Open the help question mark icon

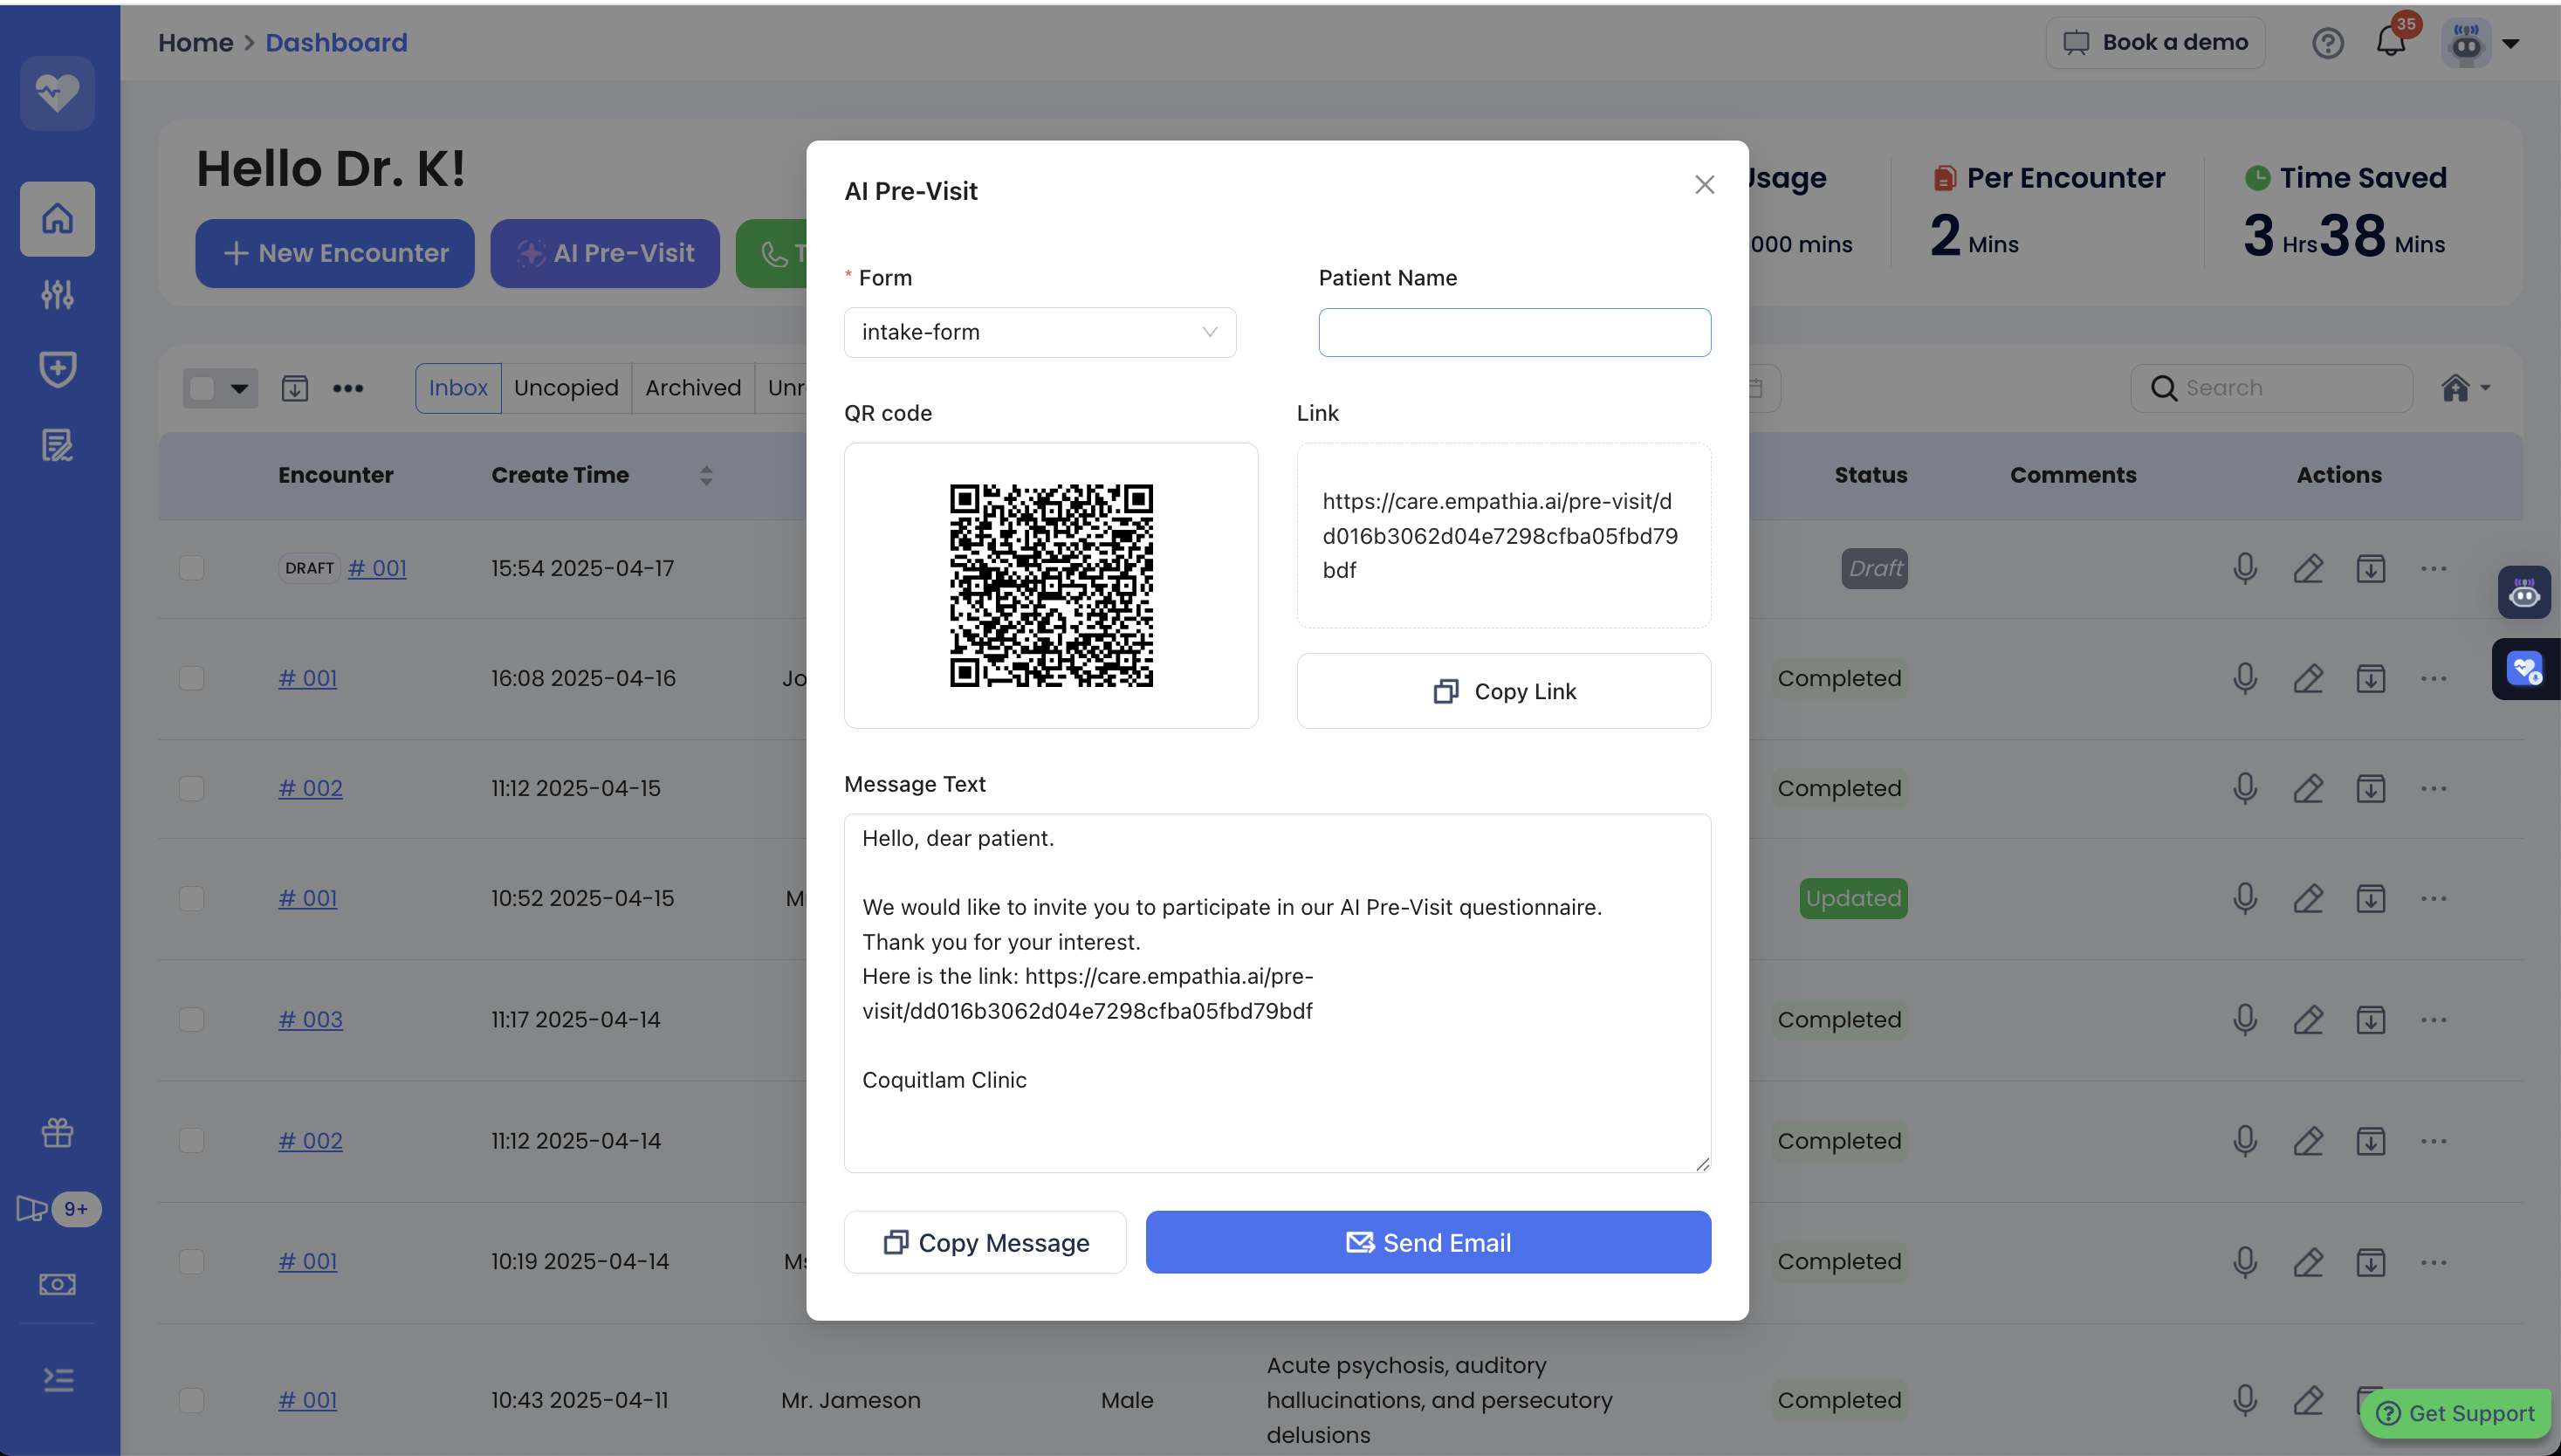click(2327, 43)
